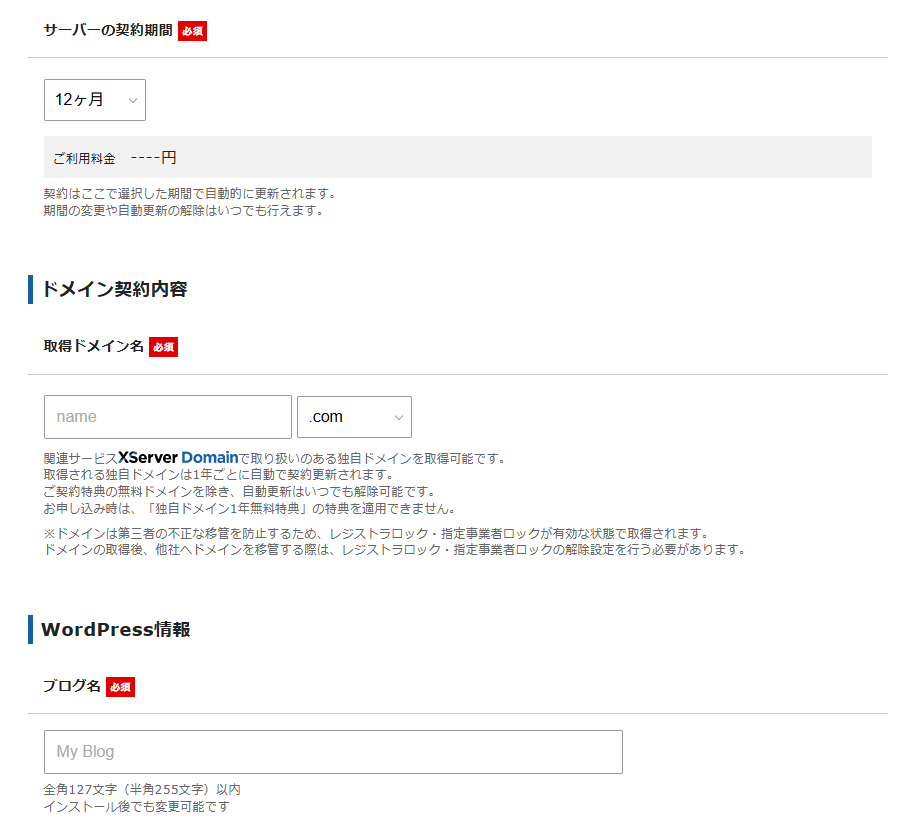
Task: Click the ドメイン契約内容 section heading
Action: click(114, 290)
